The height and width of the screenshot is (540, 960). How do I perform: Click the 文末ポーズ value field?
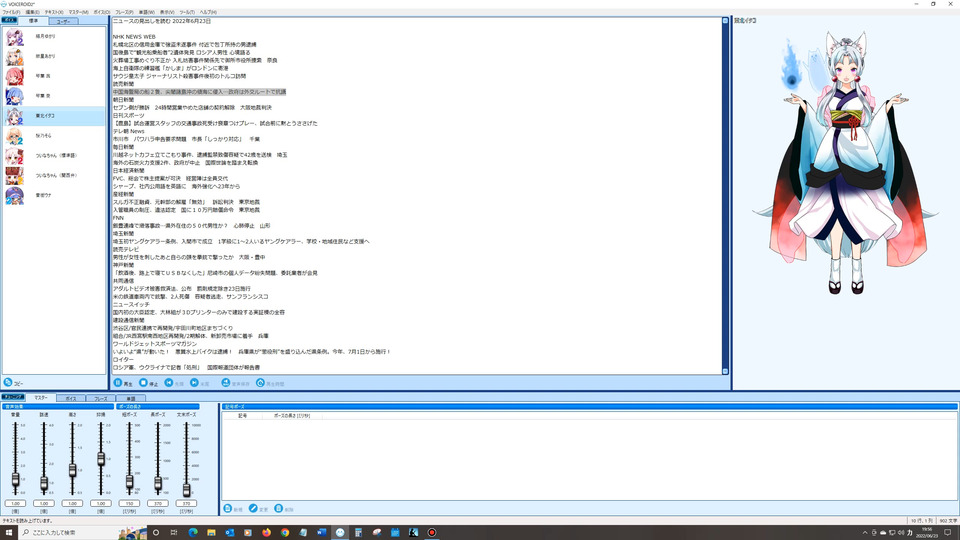pyautogui.click(x=186, y=503)
